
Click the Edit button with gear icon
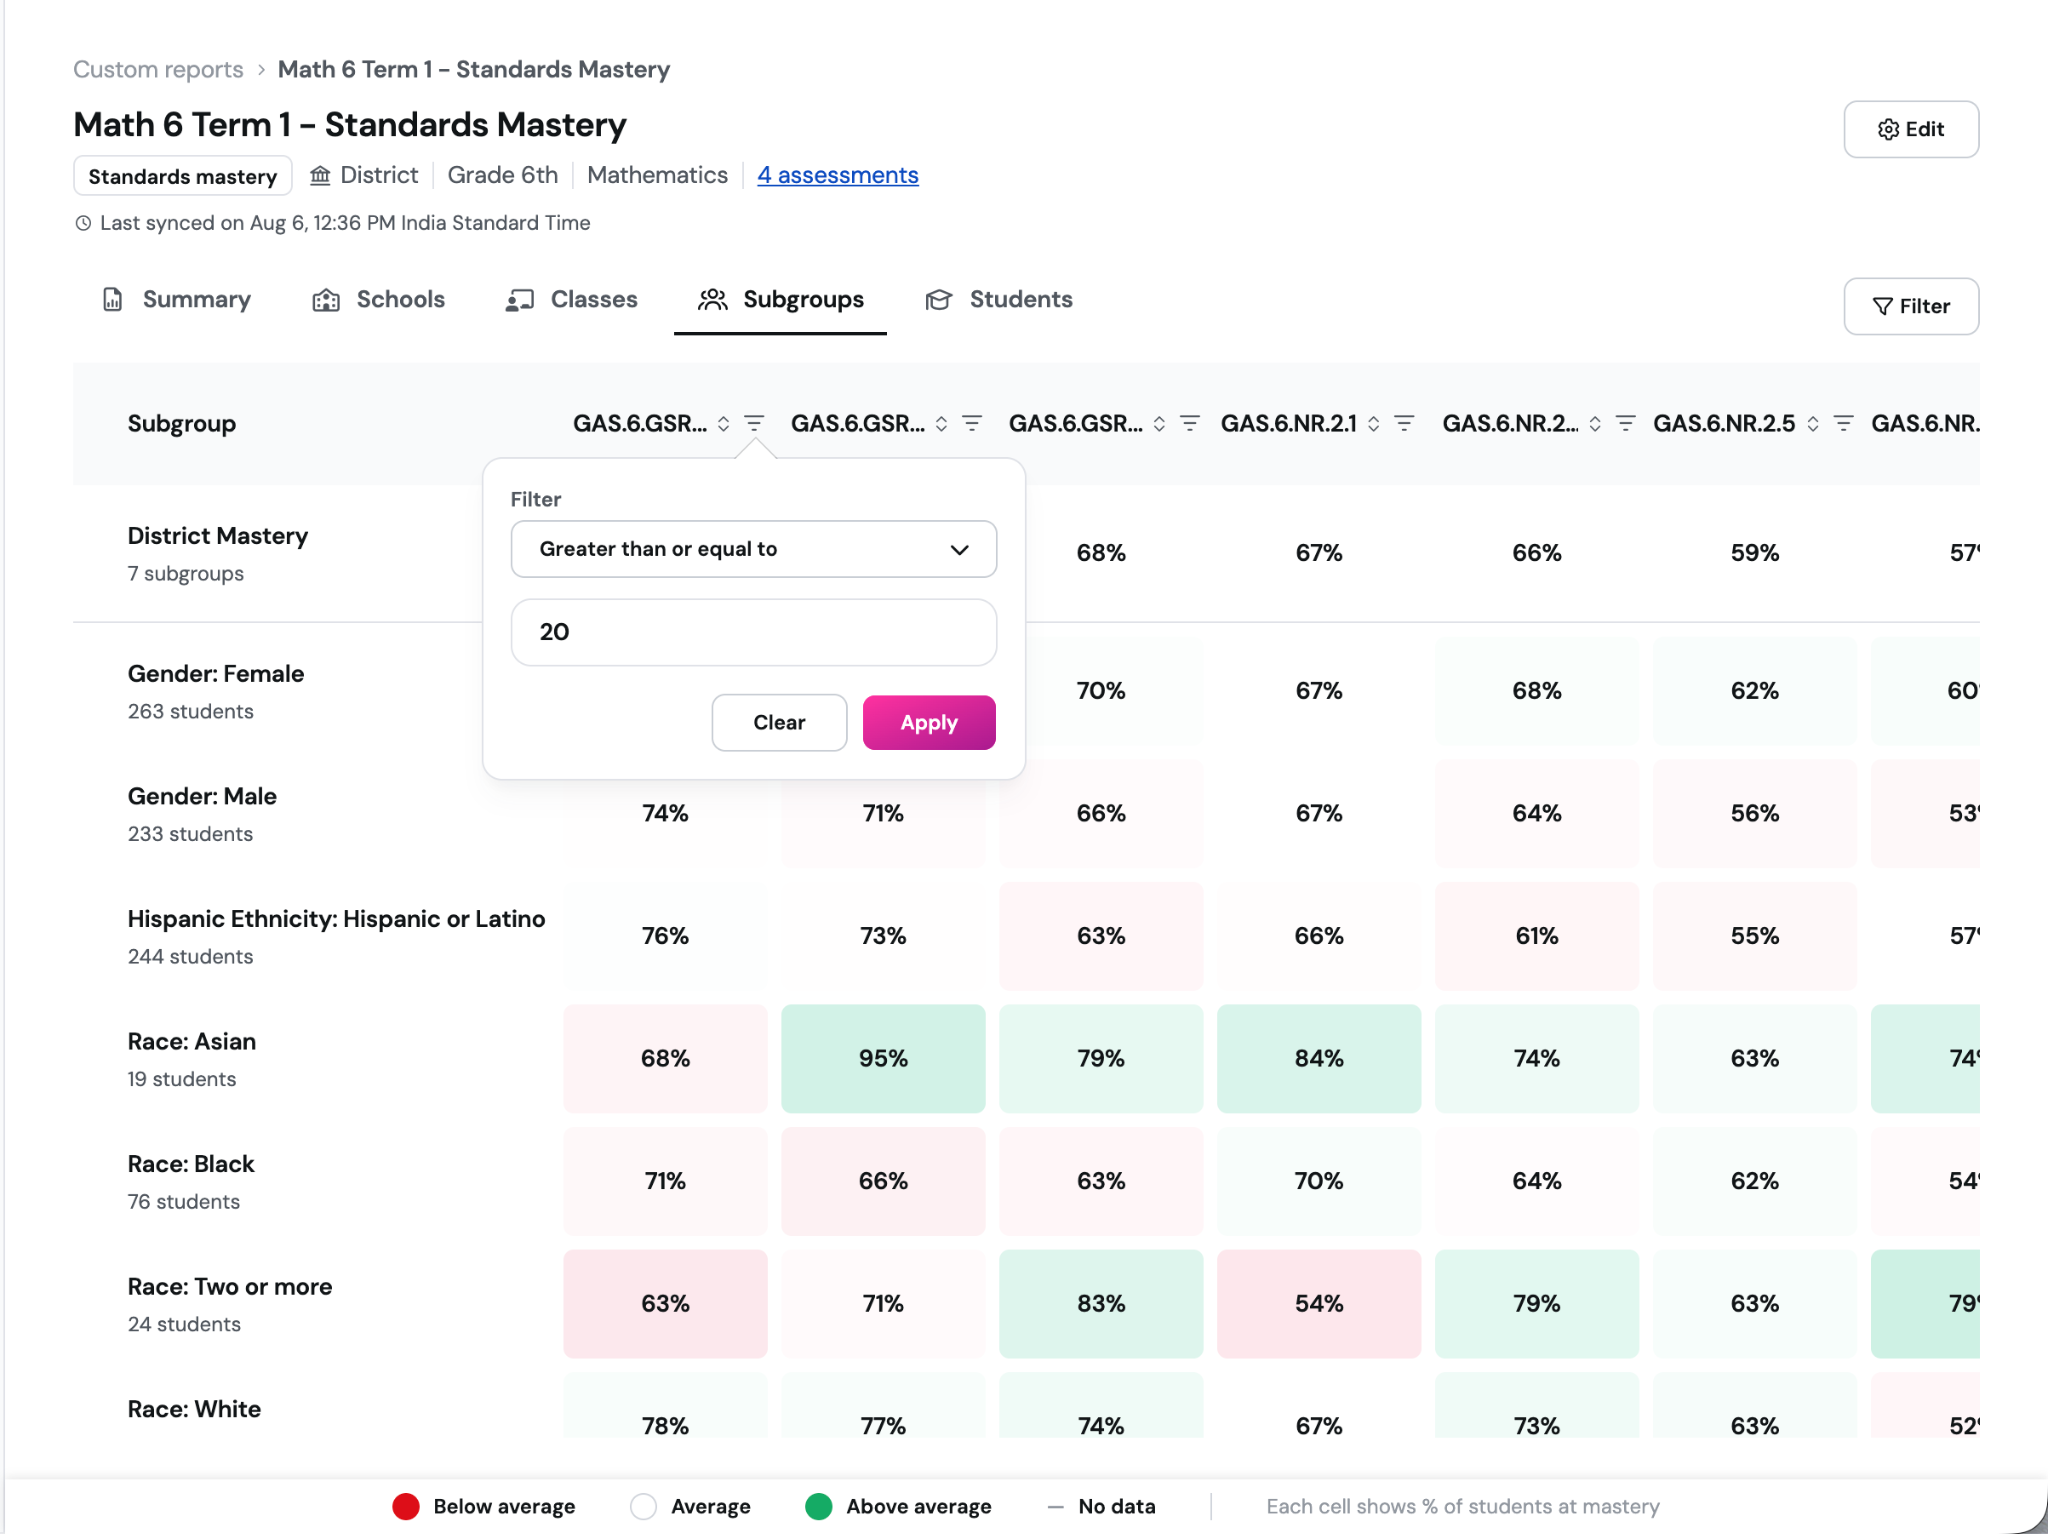[x=1911, y=129]
